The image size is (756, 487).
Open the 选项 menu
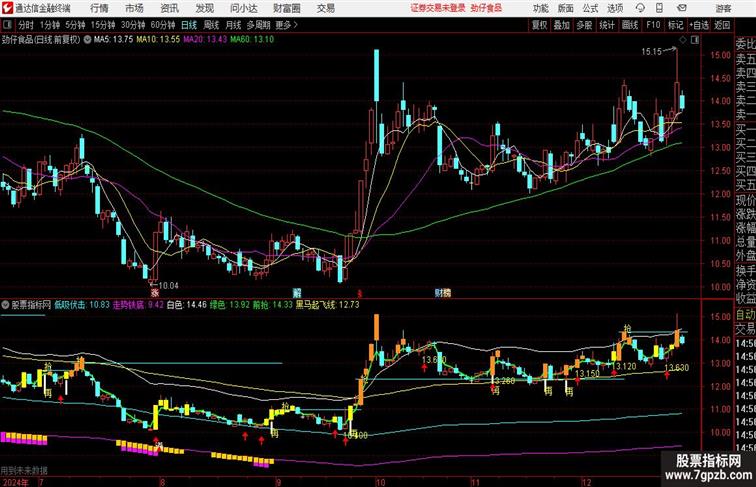[x=615, y=8]
